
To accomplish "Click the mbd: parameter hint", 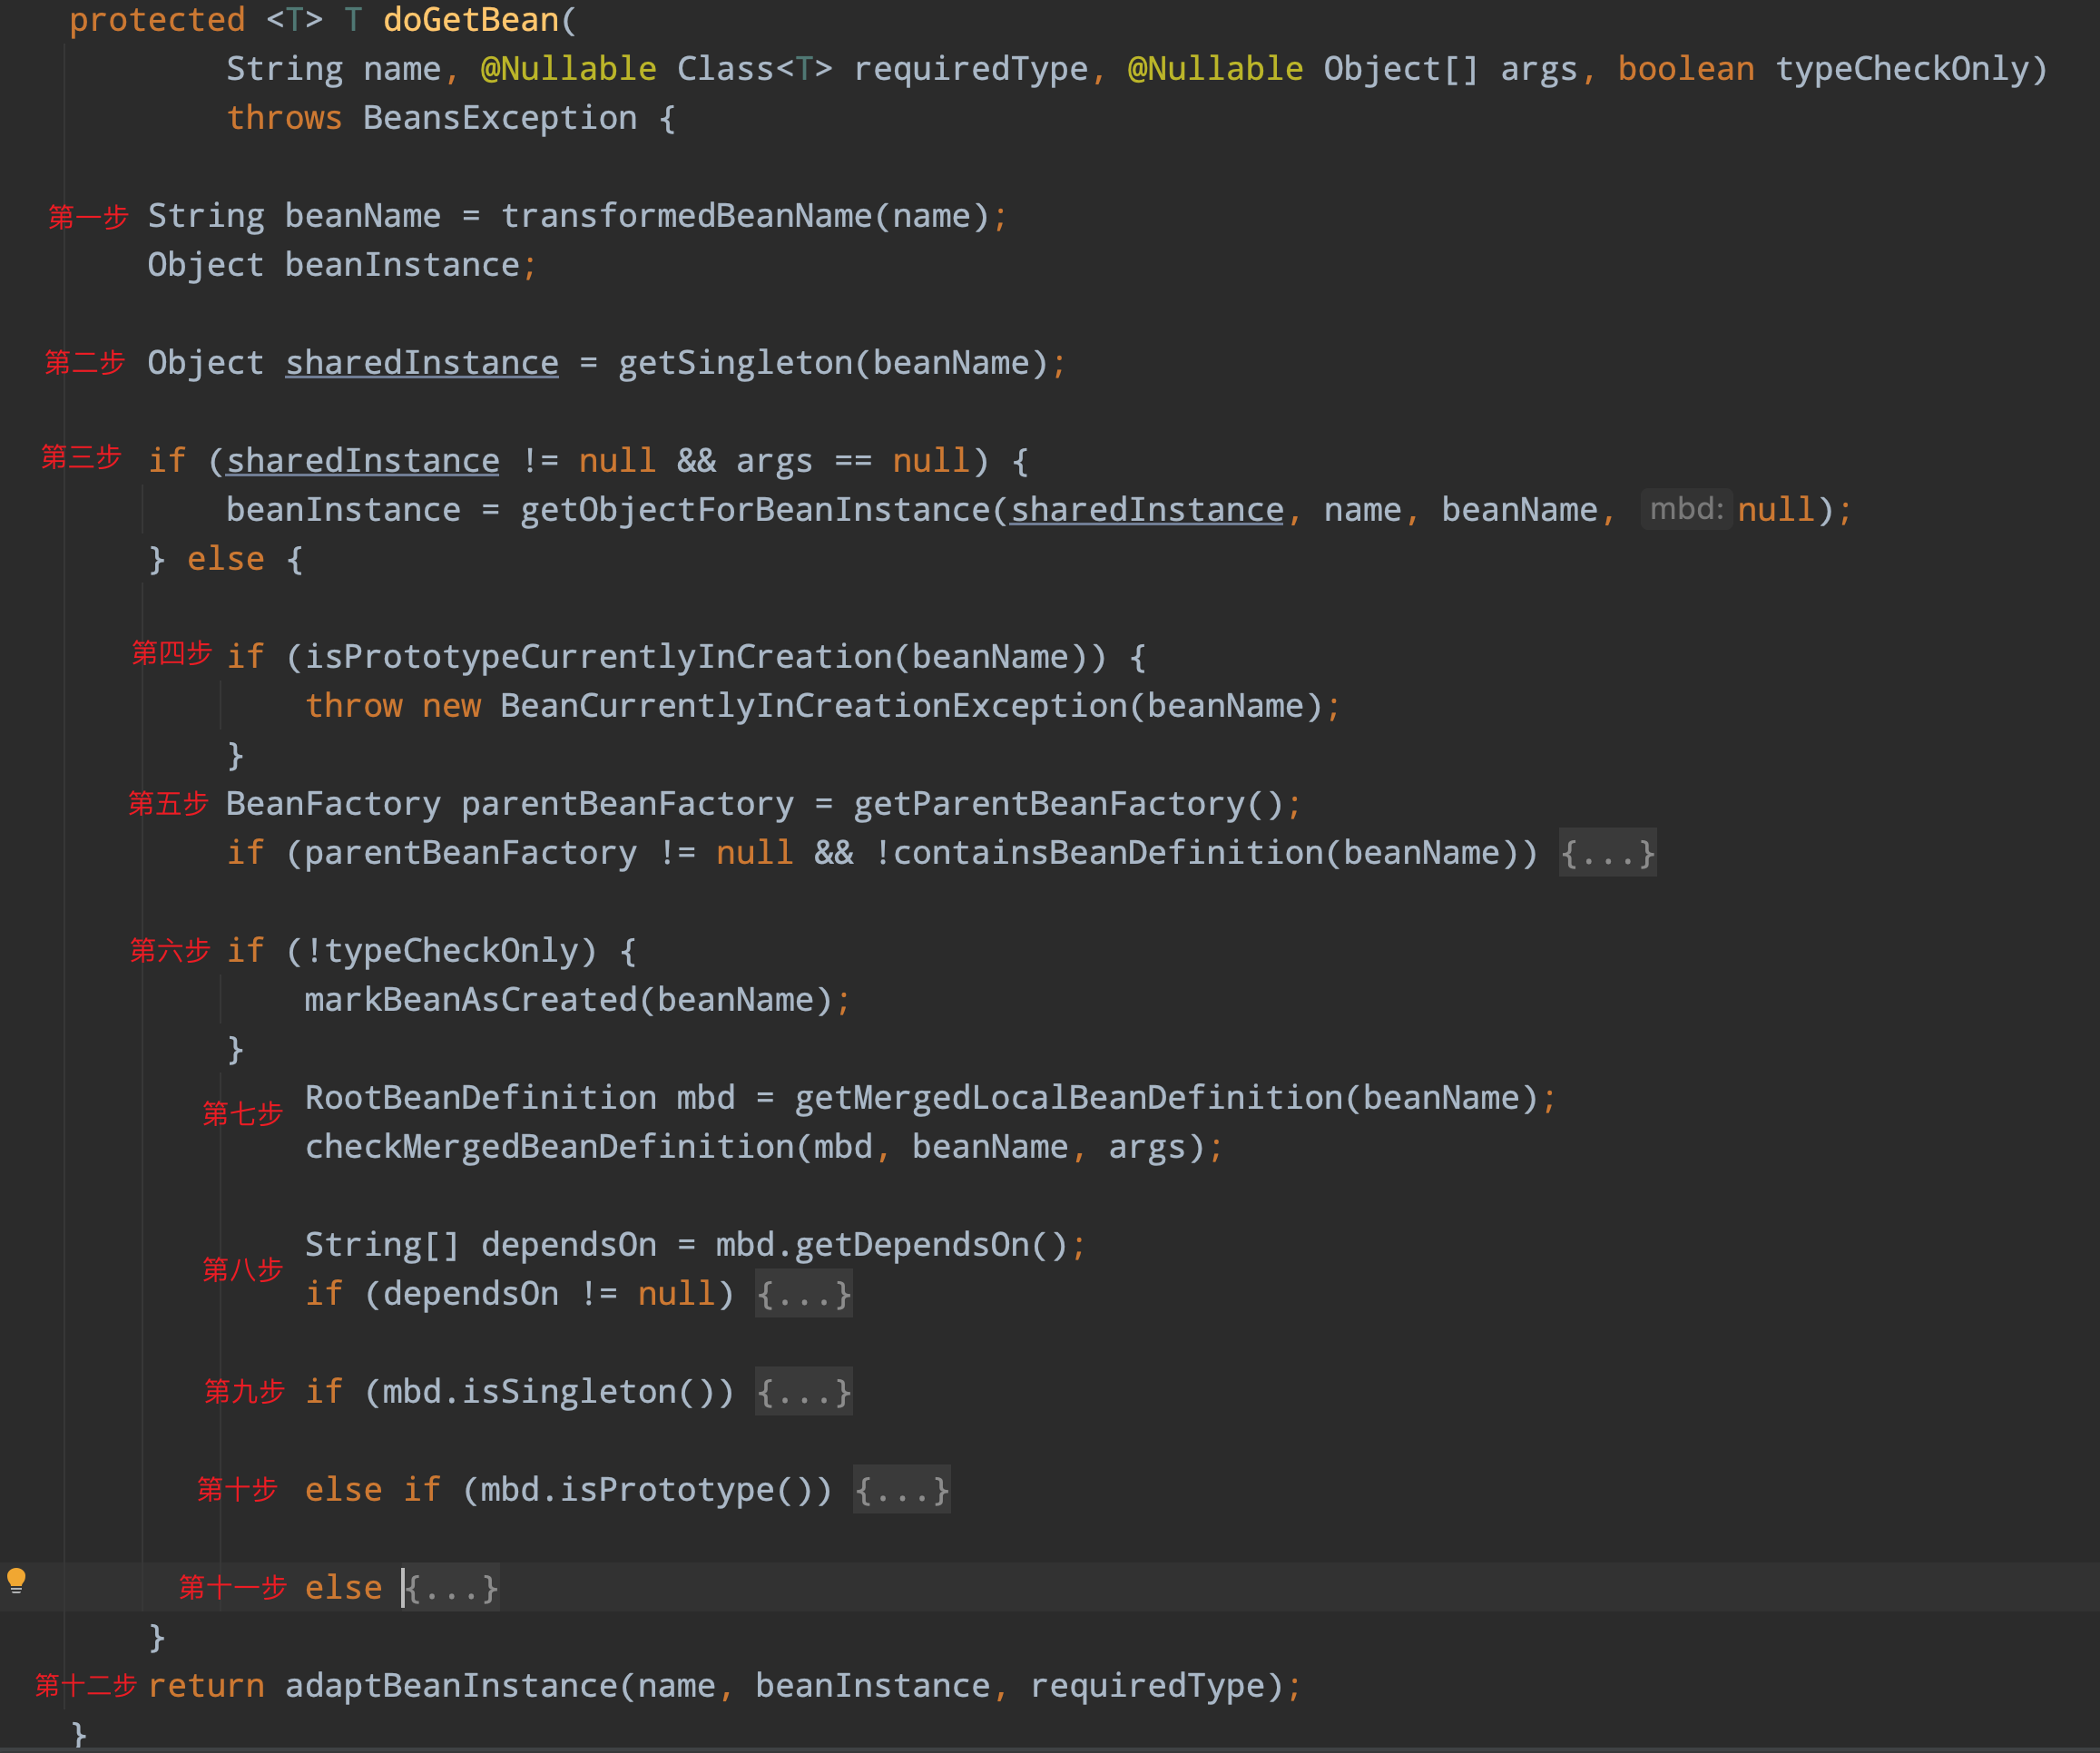I will pos(1686,509).
